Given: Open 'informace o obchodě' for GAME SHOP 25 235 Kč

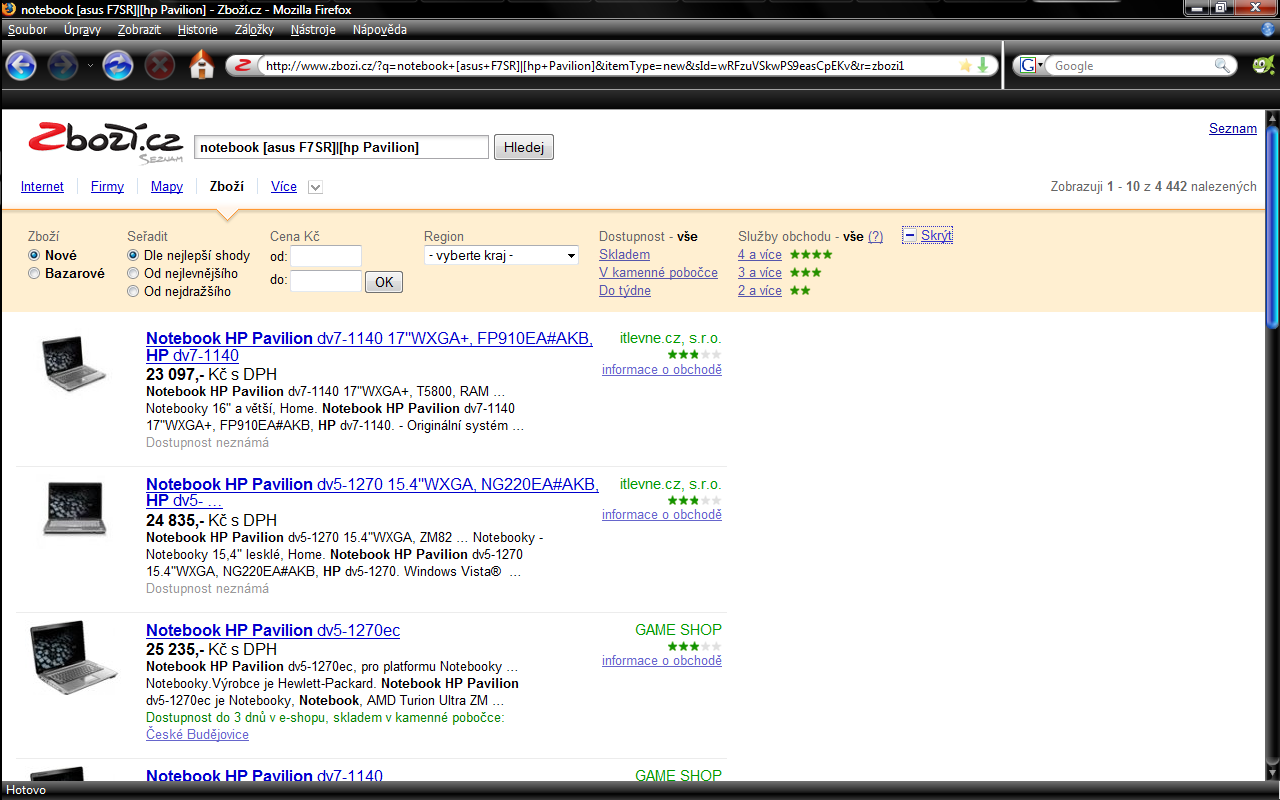Looking at the screenshot, I should pos(662,660).
